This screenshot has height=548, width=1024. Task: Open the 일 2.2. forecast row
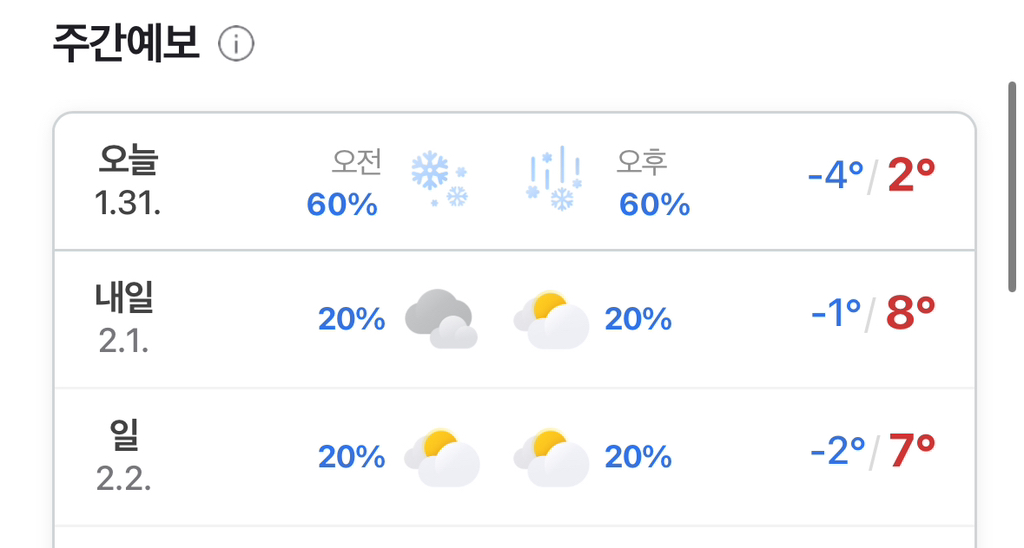[x=515, y=457]
